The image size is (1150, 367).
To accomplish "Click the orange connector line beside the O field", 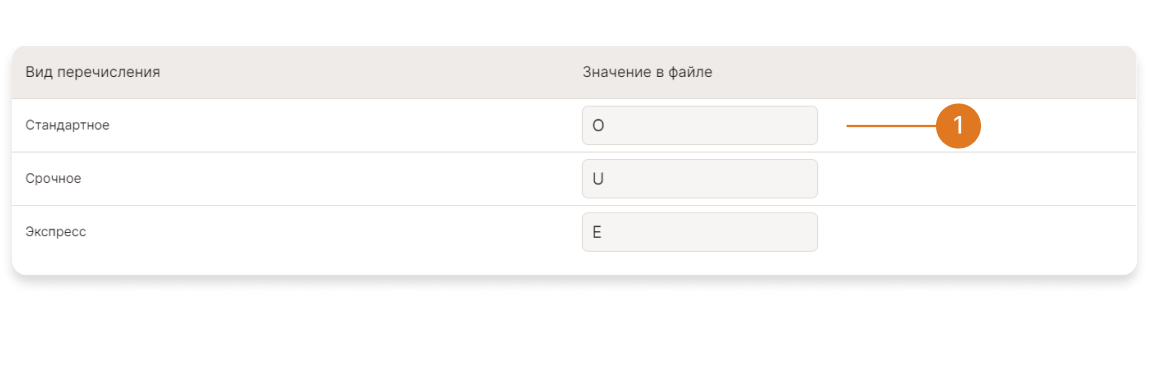I will click(x=891, y=126).
